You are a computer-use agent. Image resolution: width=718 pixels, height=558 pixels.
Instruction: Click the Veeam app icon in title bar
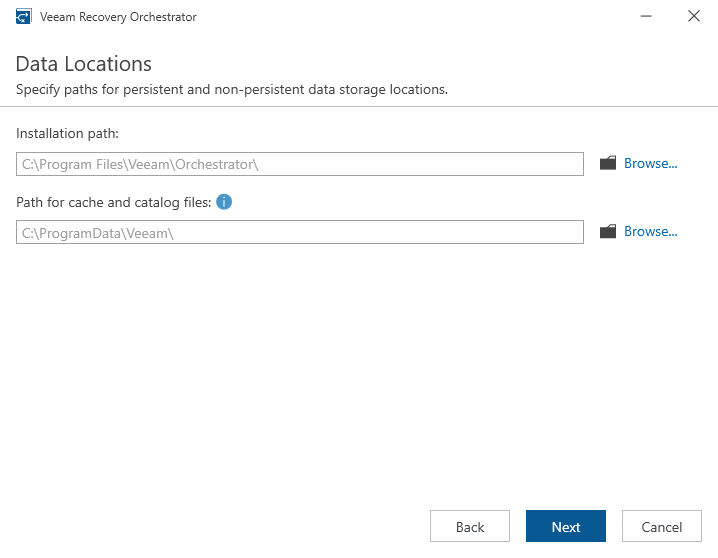[24, 16]
